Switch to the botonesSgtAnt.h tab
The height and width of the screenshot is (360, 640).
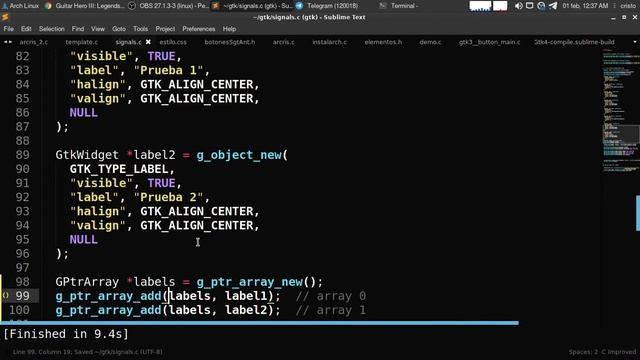point(229,42)
